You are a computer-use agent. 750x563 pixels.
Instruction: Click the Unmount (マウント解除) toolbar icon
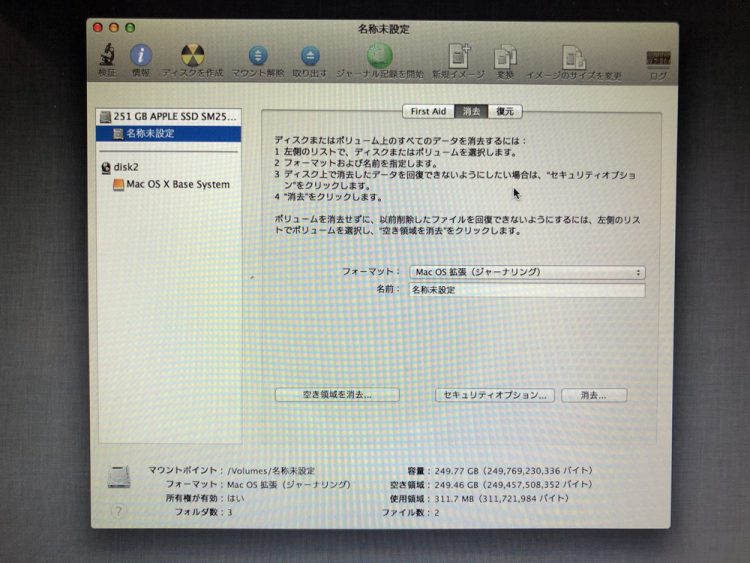tap(258, 55)
